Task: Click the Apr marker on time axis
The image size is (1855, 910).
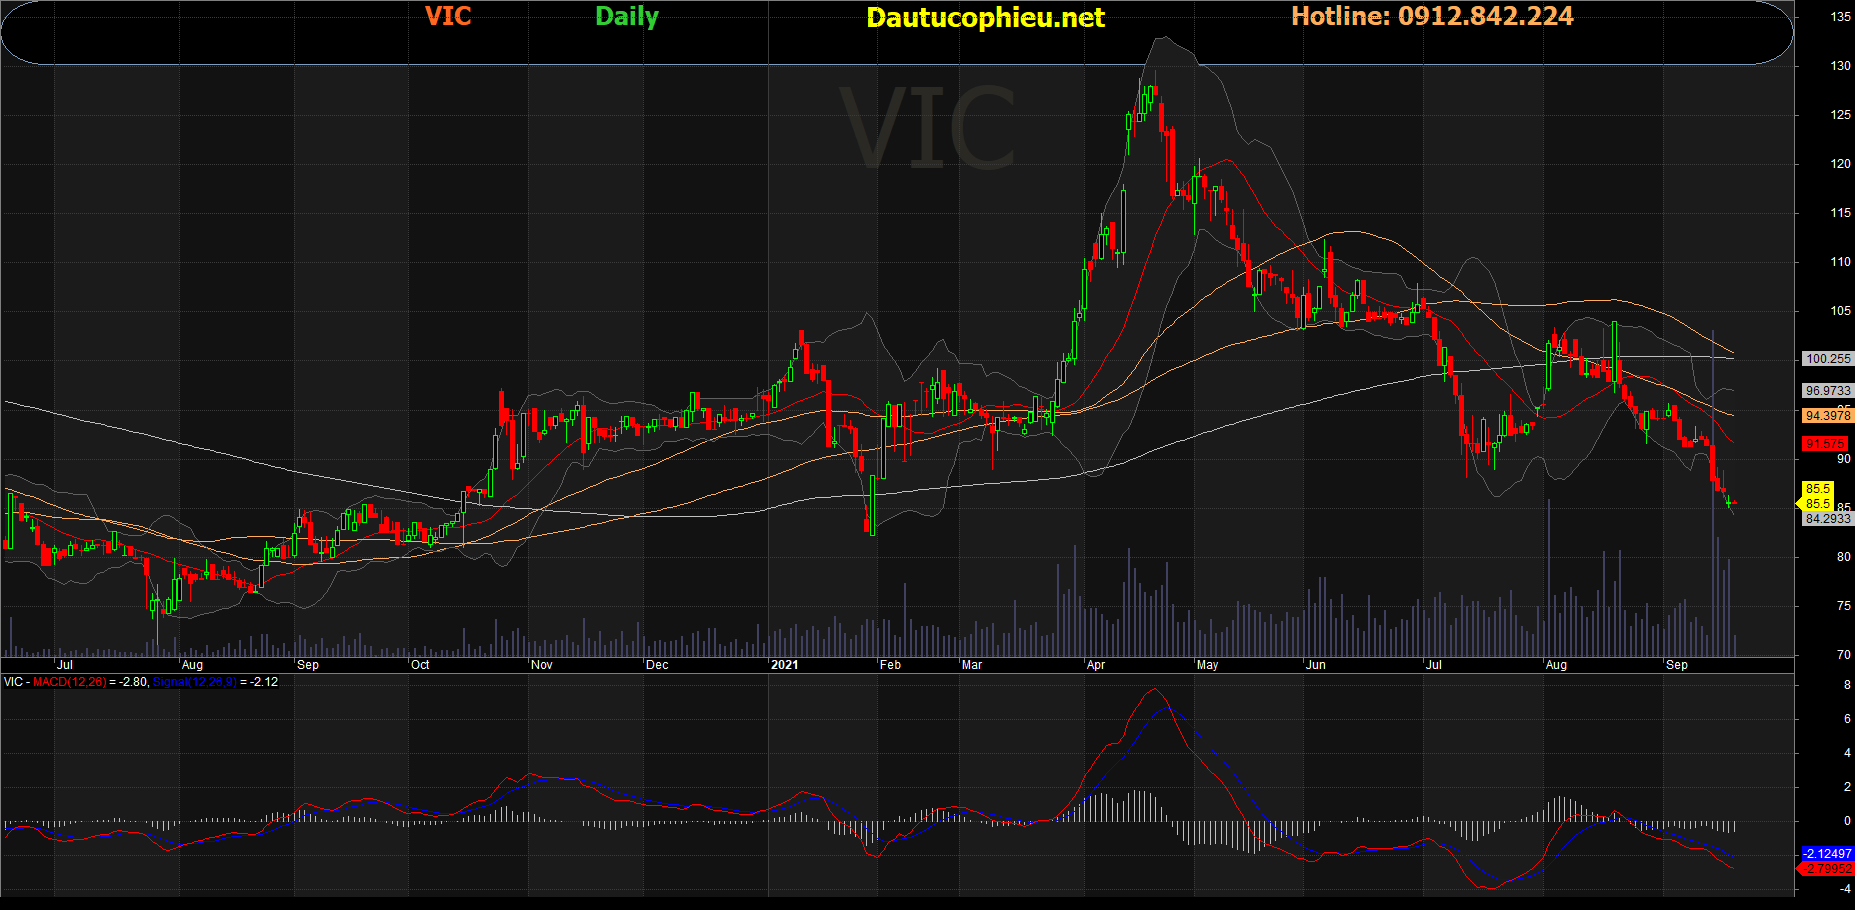Action: pyautogui.click(x=1096, y=665)
